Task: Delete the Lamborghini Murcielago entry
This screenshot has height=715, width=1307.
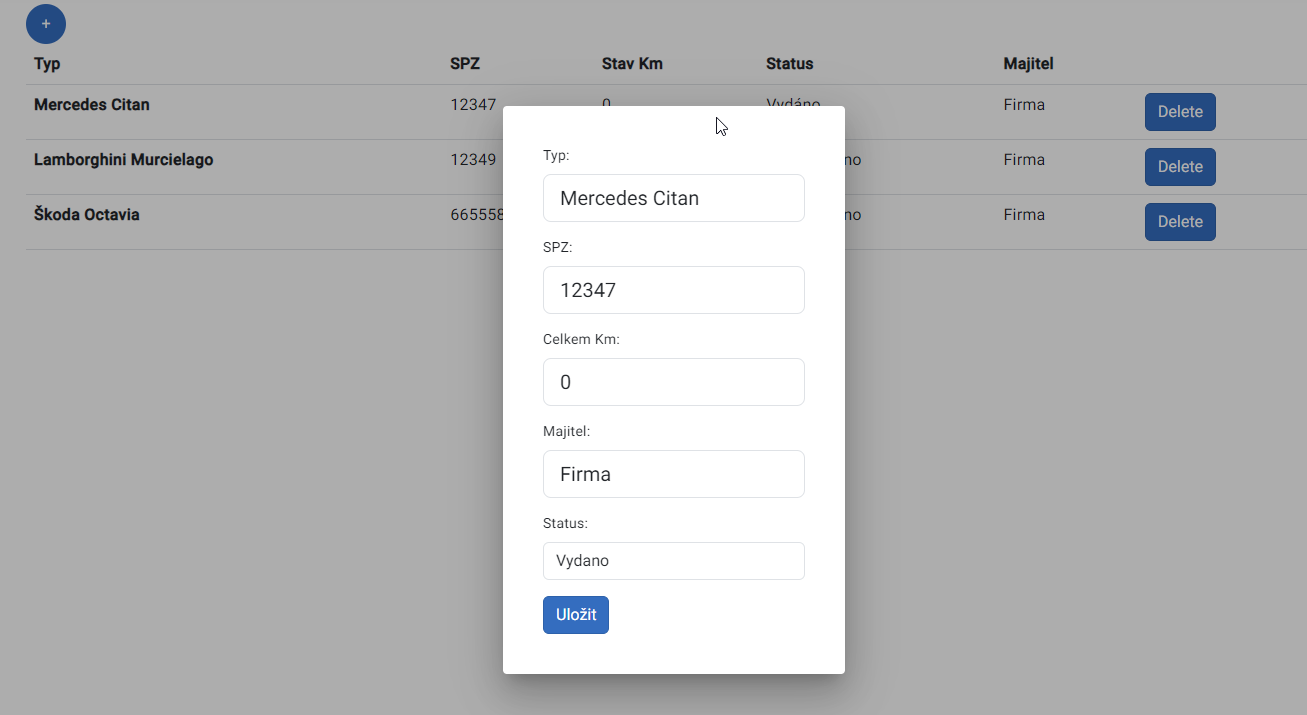Action: 1179,167
